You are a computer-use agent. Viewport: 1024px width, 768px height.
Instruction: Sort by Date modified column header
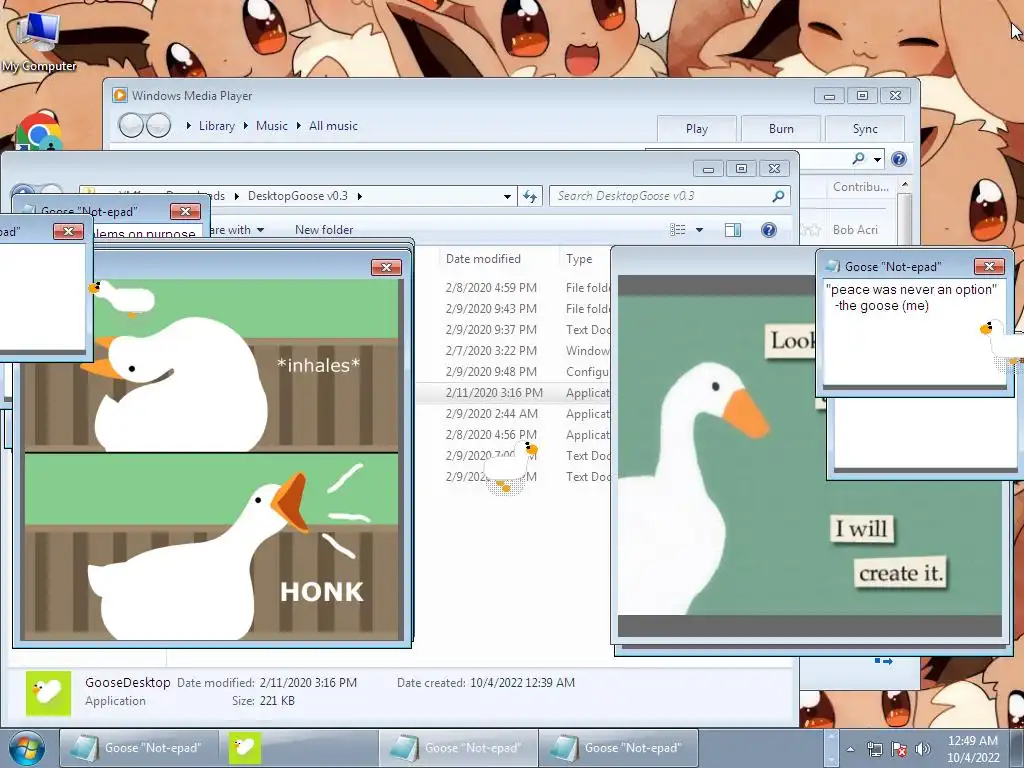coord(483,259)
